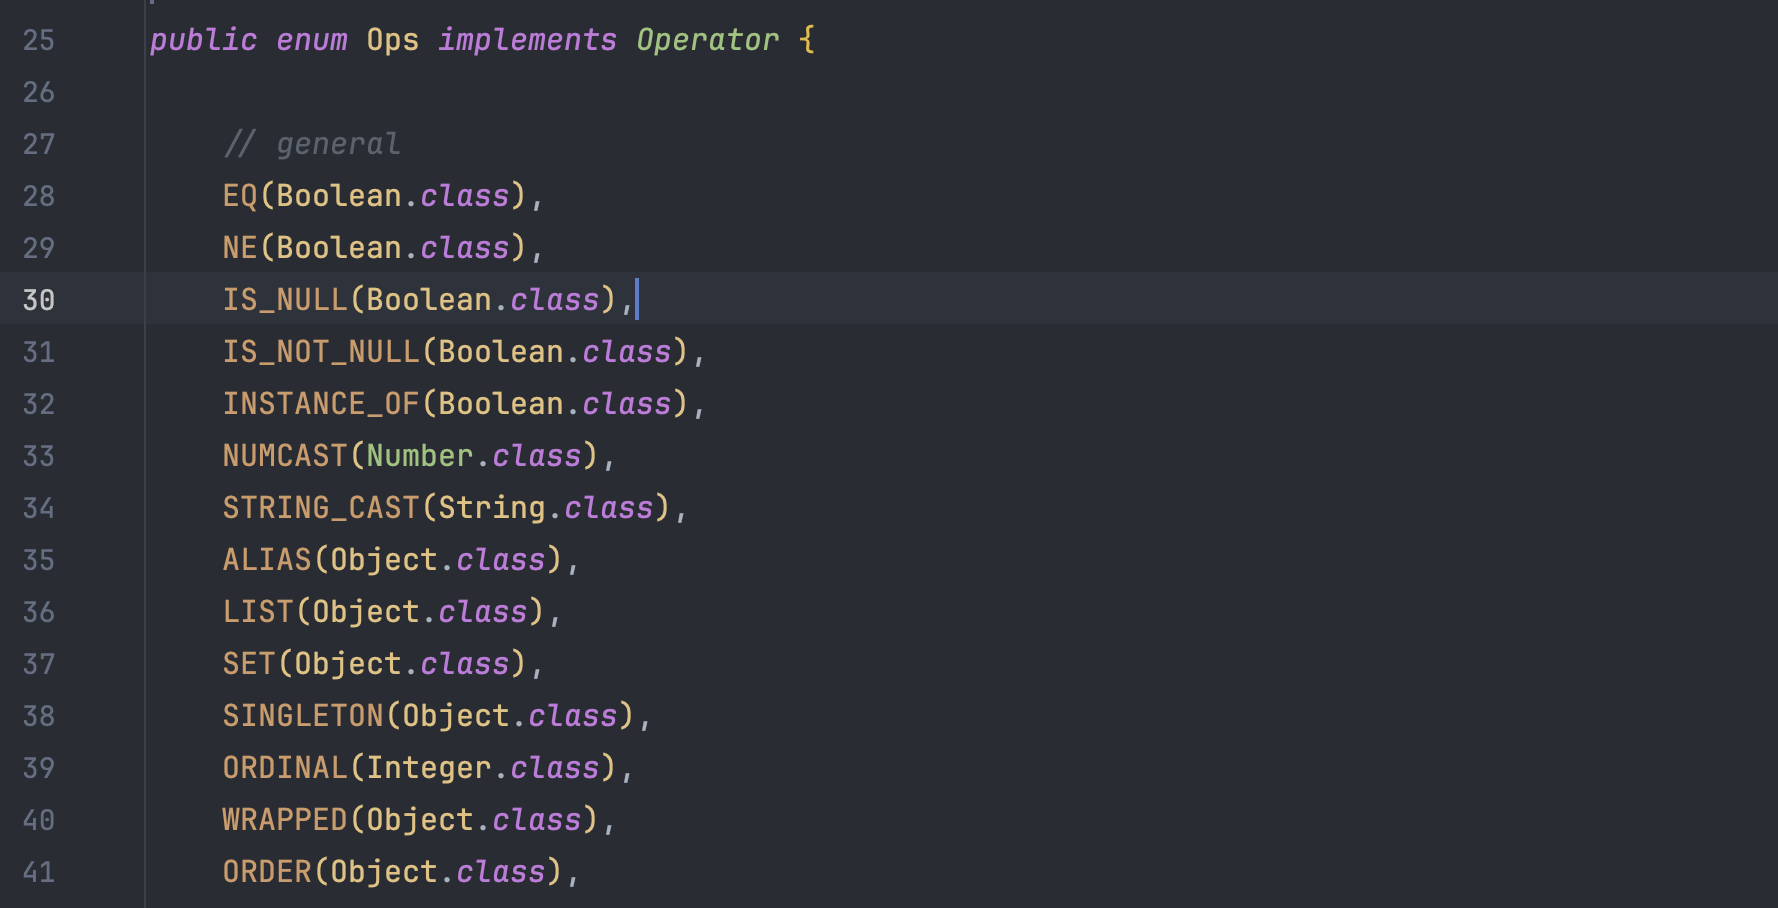1778x908 pixels.
Task: Click the Integer type in ORDINAL
Action: coord(429,768)
